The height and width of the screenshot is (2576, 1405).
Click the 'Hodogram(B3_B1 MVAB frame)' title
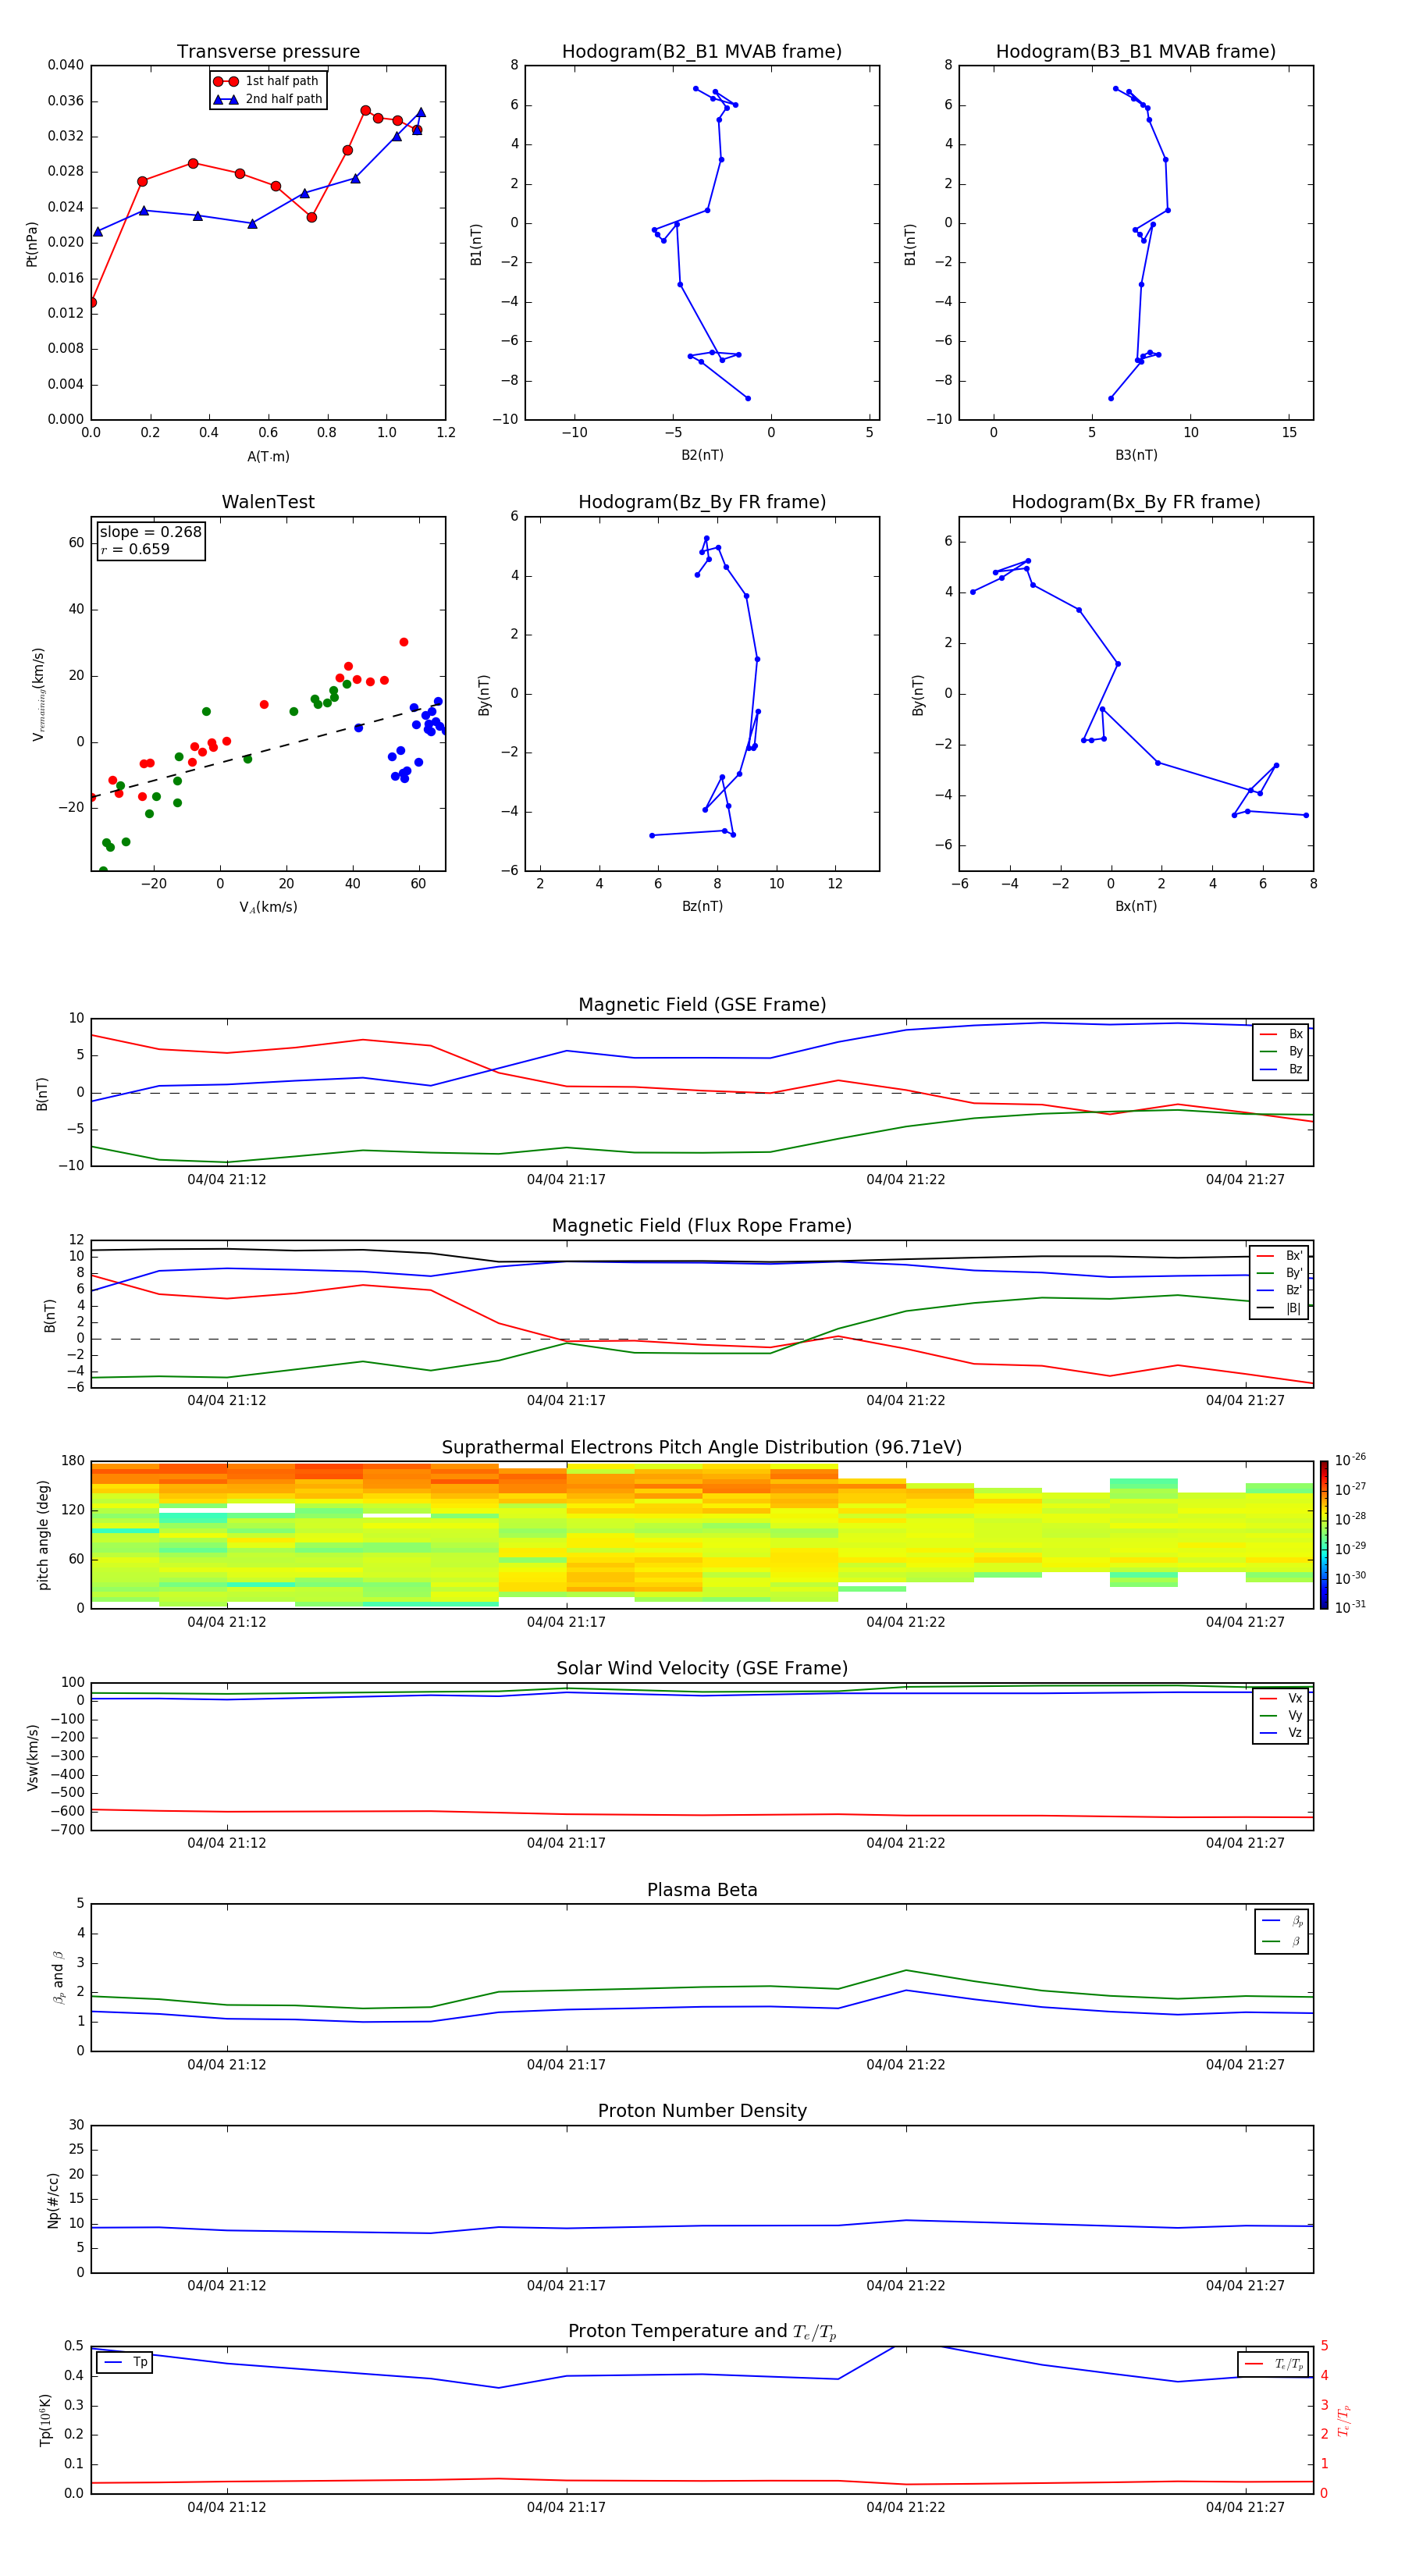[1136, 52]
